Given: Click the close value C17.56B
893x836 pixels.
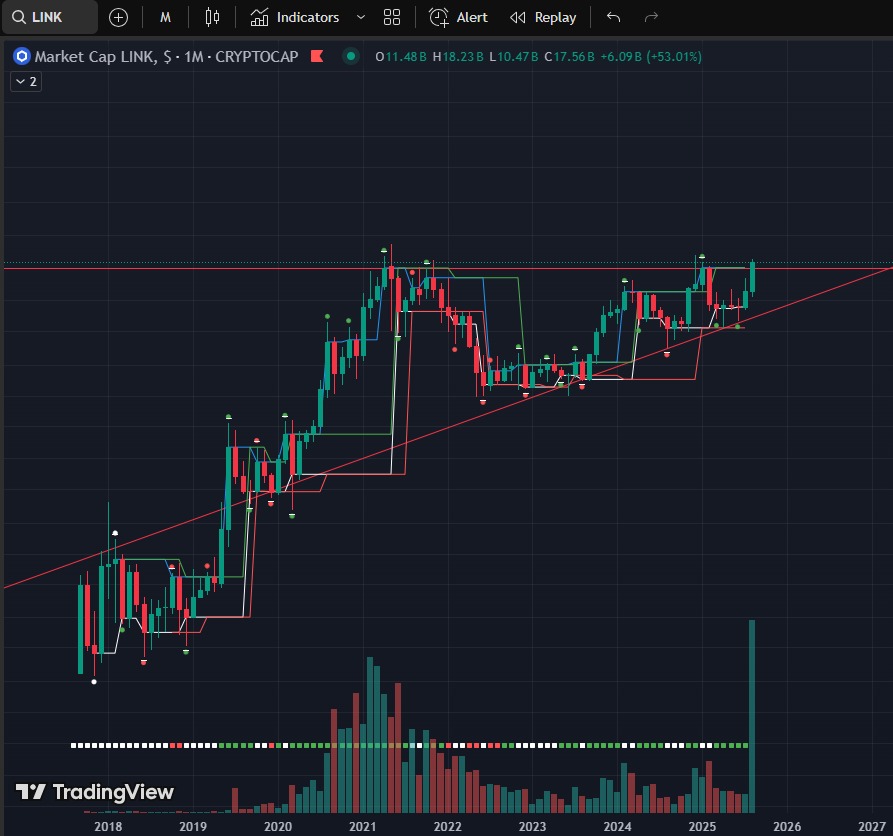Looking at the screenshot, I should 569,56.
